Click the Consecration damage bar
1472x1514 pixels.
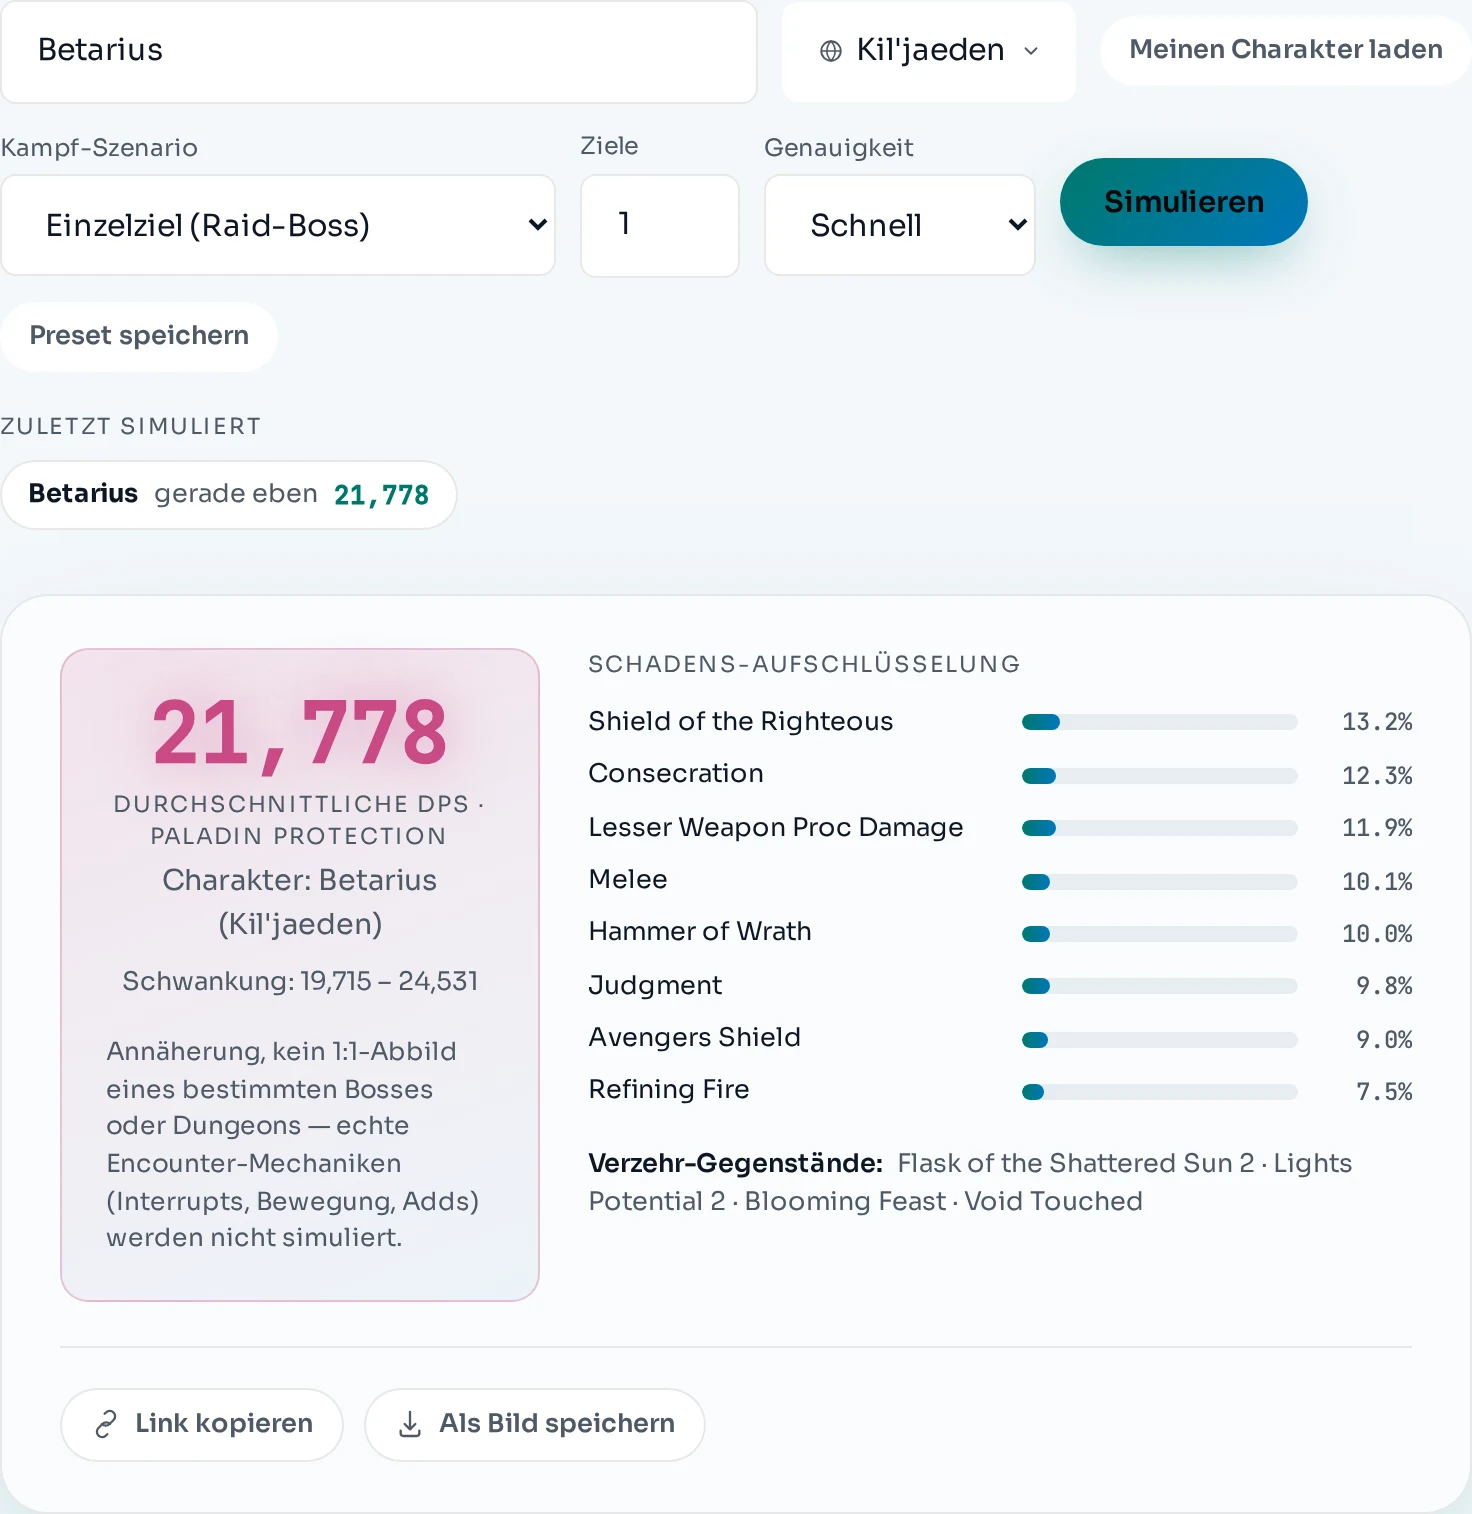pyautogui.click(x=1159, y=776)
